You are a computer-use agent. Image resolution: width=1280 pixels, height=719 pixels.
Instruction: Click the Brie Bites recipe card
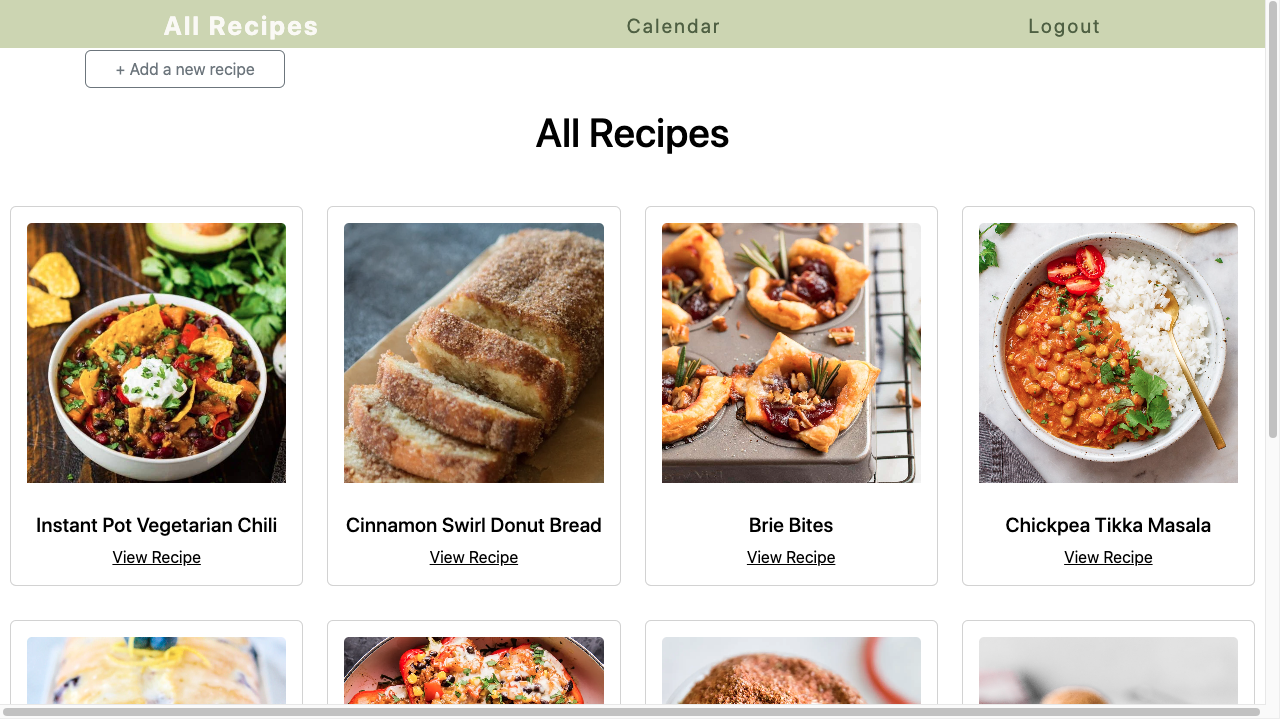pos(791,395)
